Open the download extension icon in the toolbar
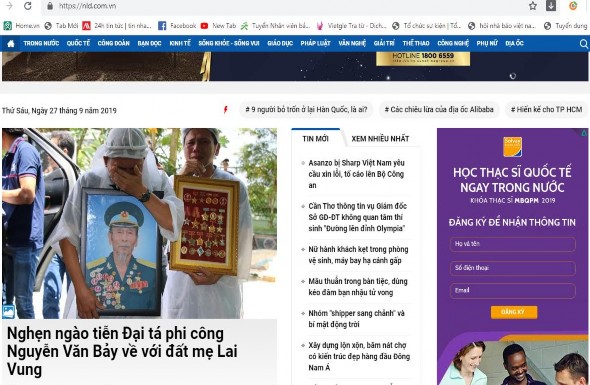This screenshot has height=385, width=590. pos(551,6)
